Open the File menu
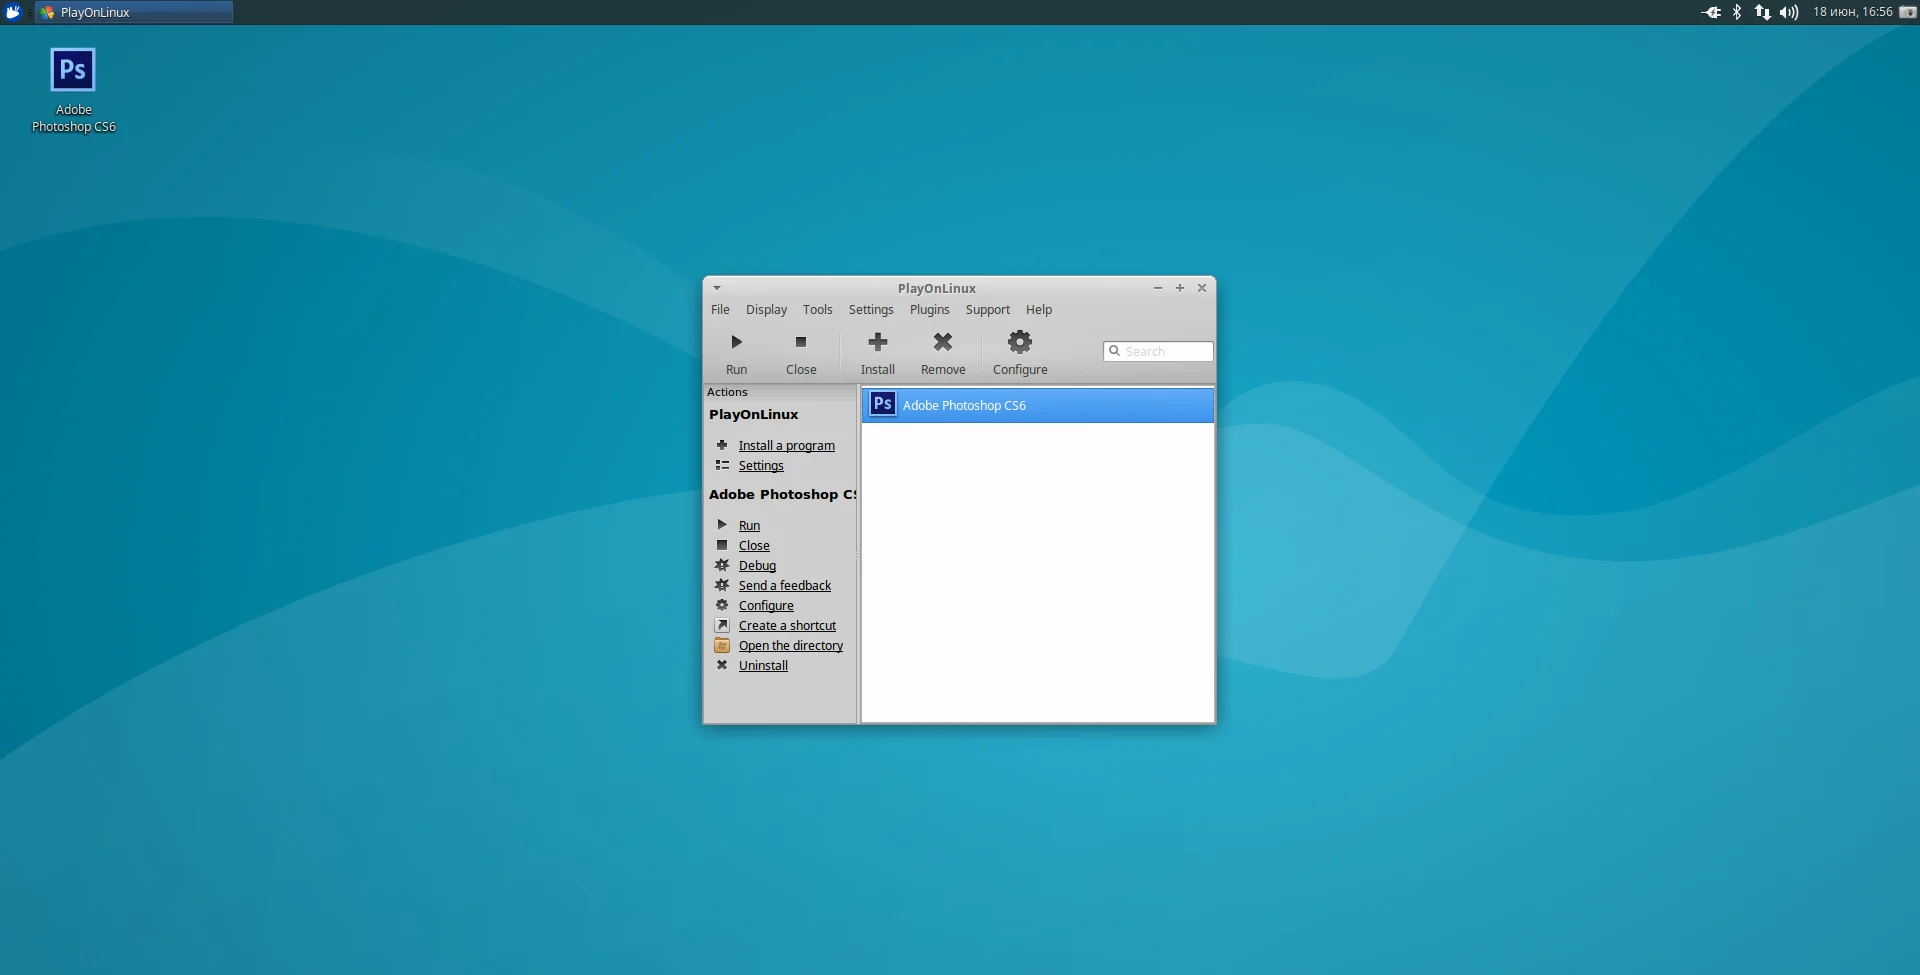This screenshot has height=975, width=1920. 720,310
